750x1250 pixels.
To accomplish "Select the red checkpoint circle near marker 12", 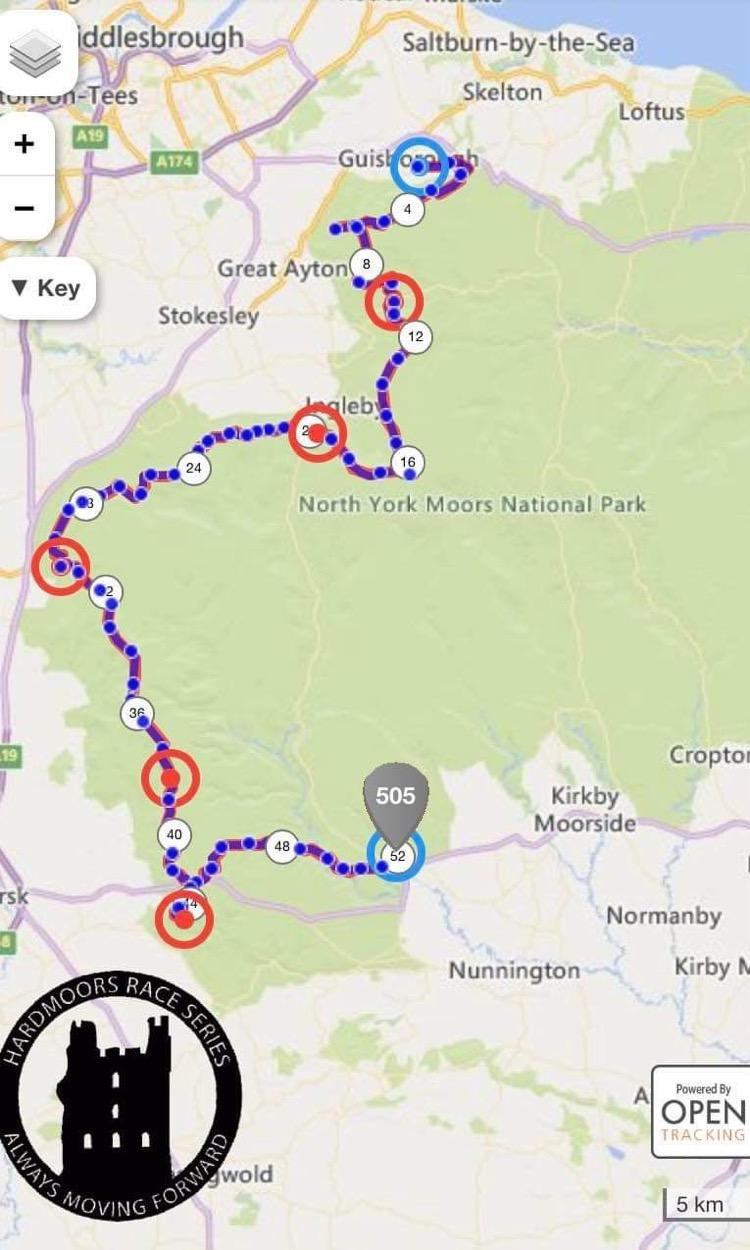I will pyautogui.click(x=393, y=301).
